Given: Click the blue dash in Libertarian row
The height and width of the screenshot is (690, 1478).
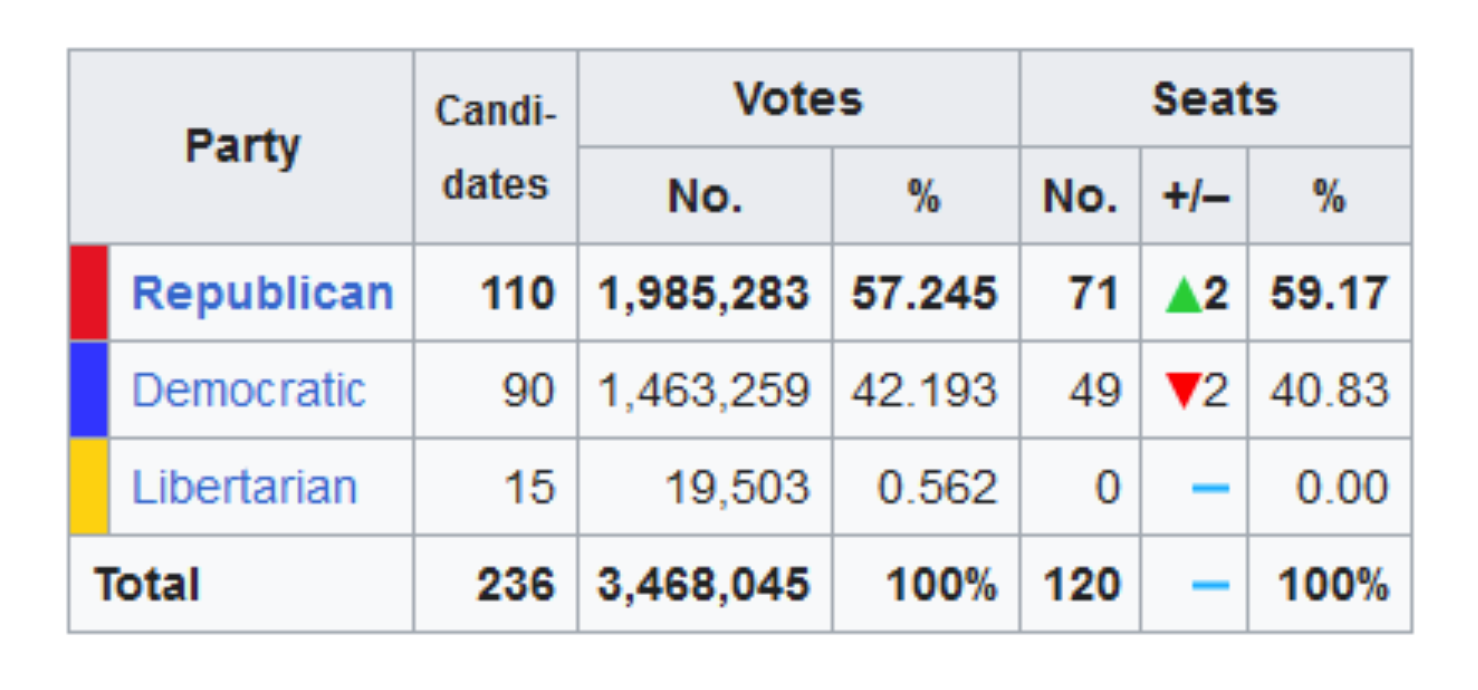Looking at the screenshot, I should pyautogui.click(x=1210, y=488).
